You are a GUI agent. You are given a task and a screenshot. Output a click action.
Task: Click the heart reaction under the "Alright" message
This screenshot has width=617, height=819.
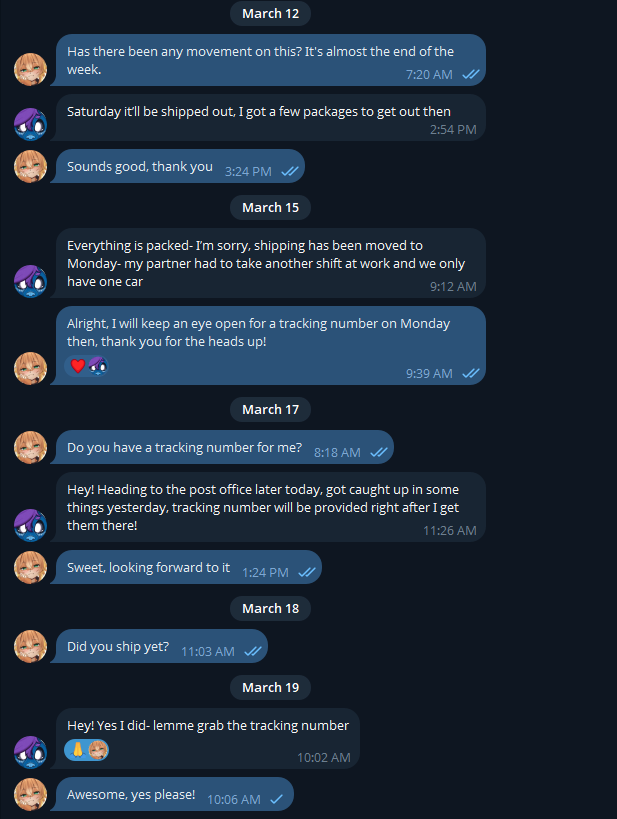pyautogui.click(x=78, y=366)
